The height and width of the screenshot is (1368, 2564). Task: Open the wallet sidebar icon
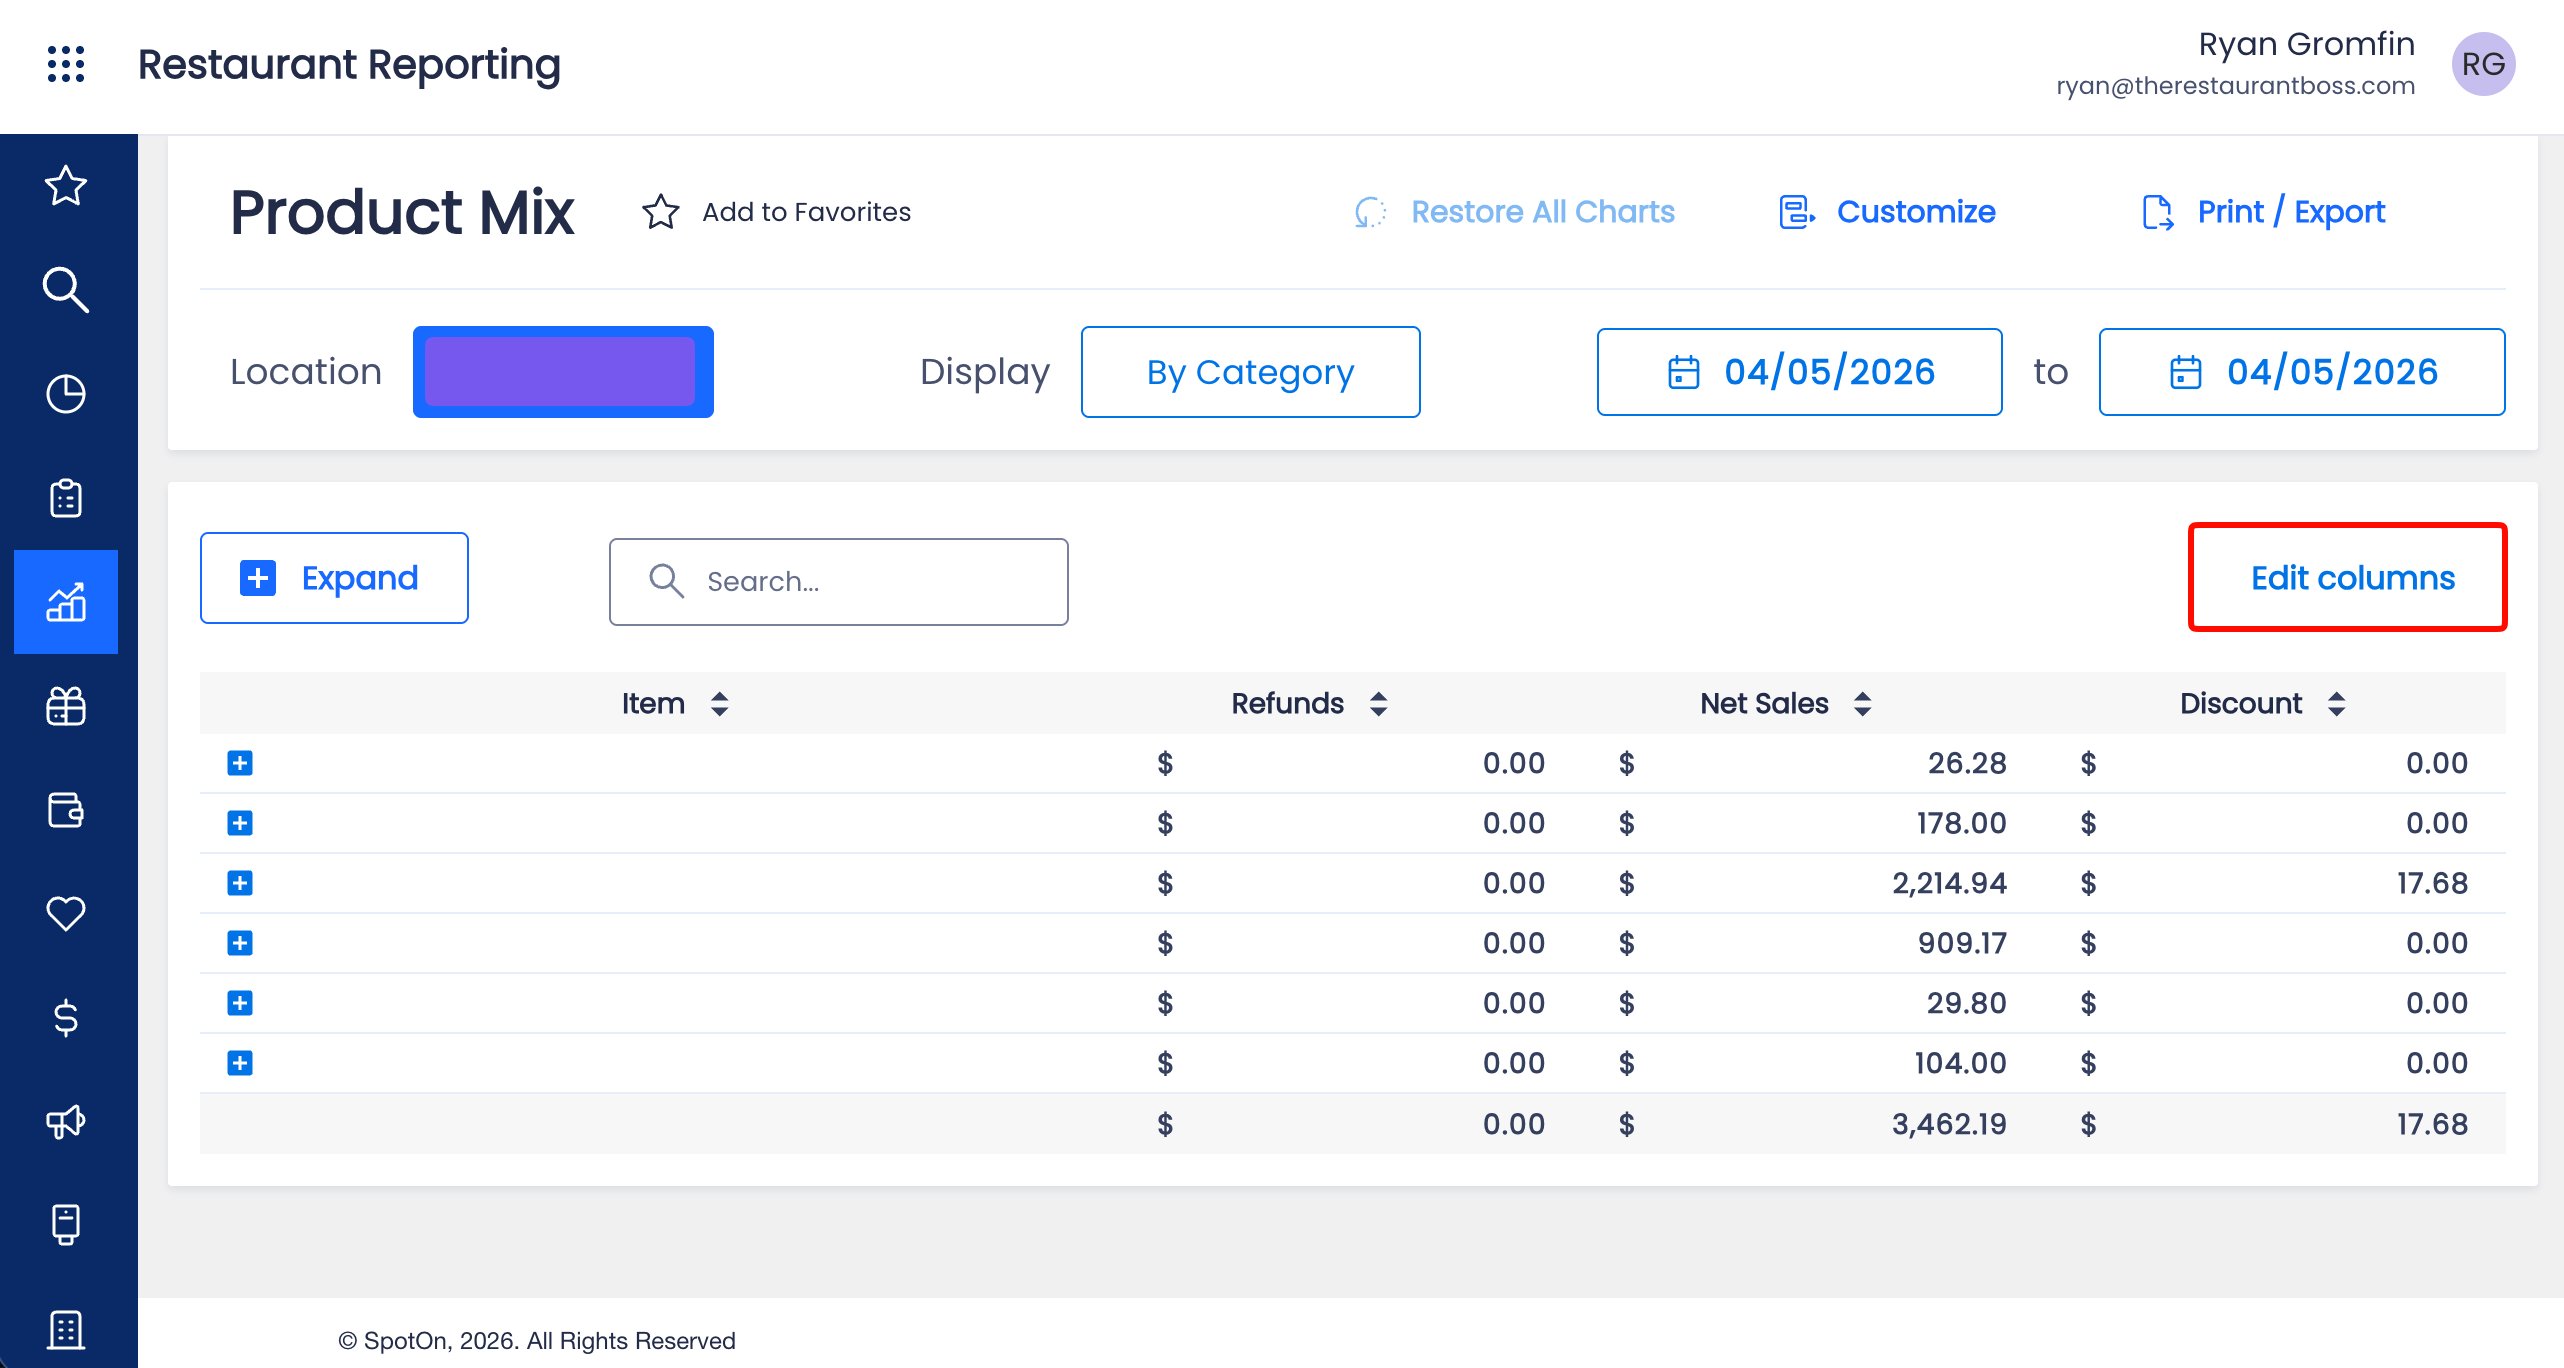(66, 810)
